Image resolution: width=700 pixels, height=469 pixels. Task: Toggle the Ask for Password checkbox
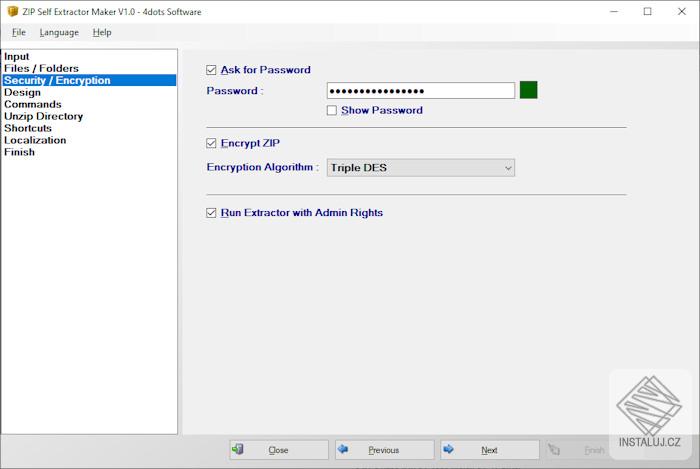(211, 70)
